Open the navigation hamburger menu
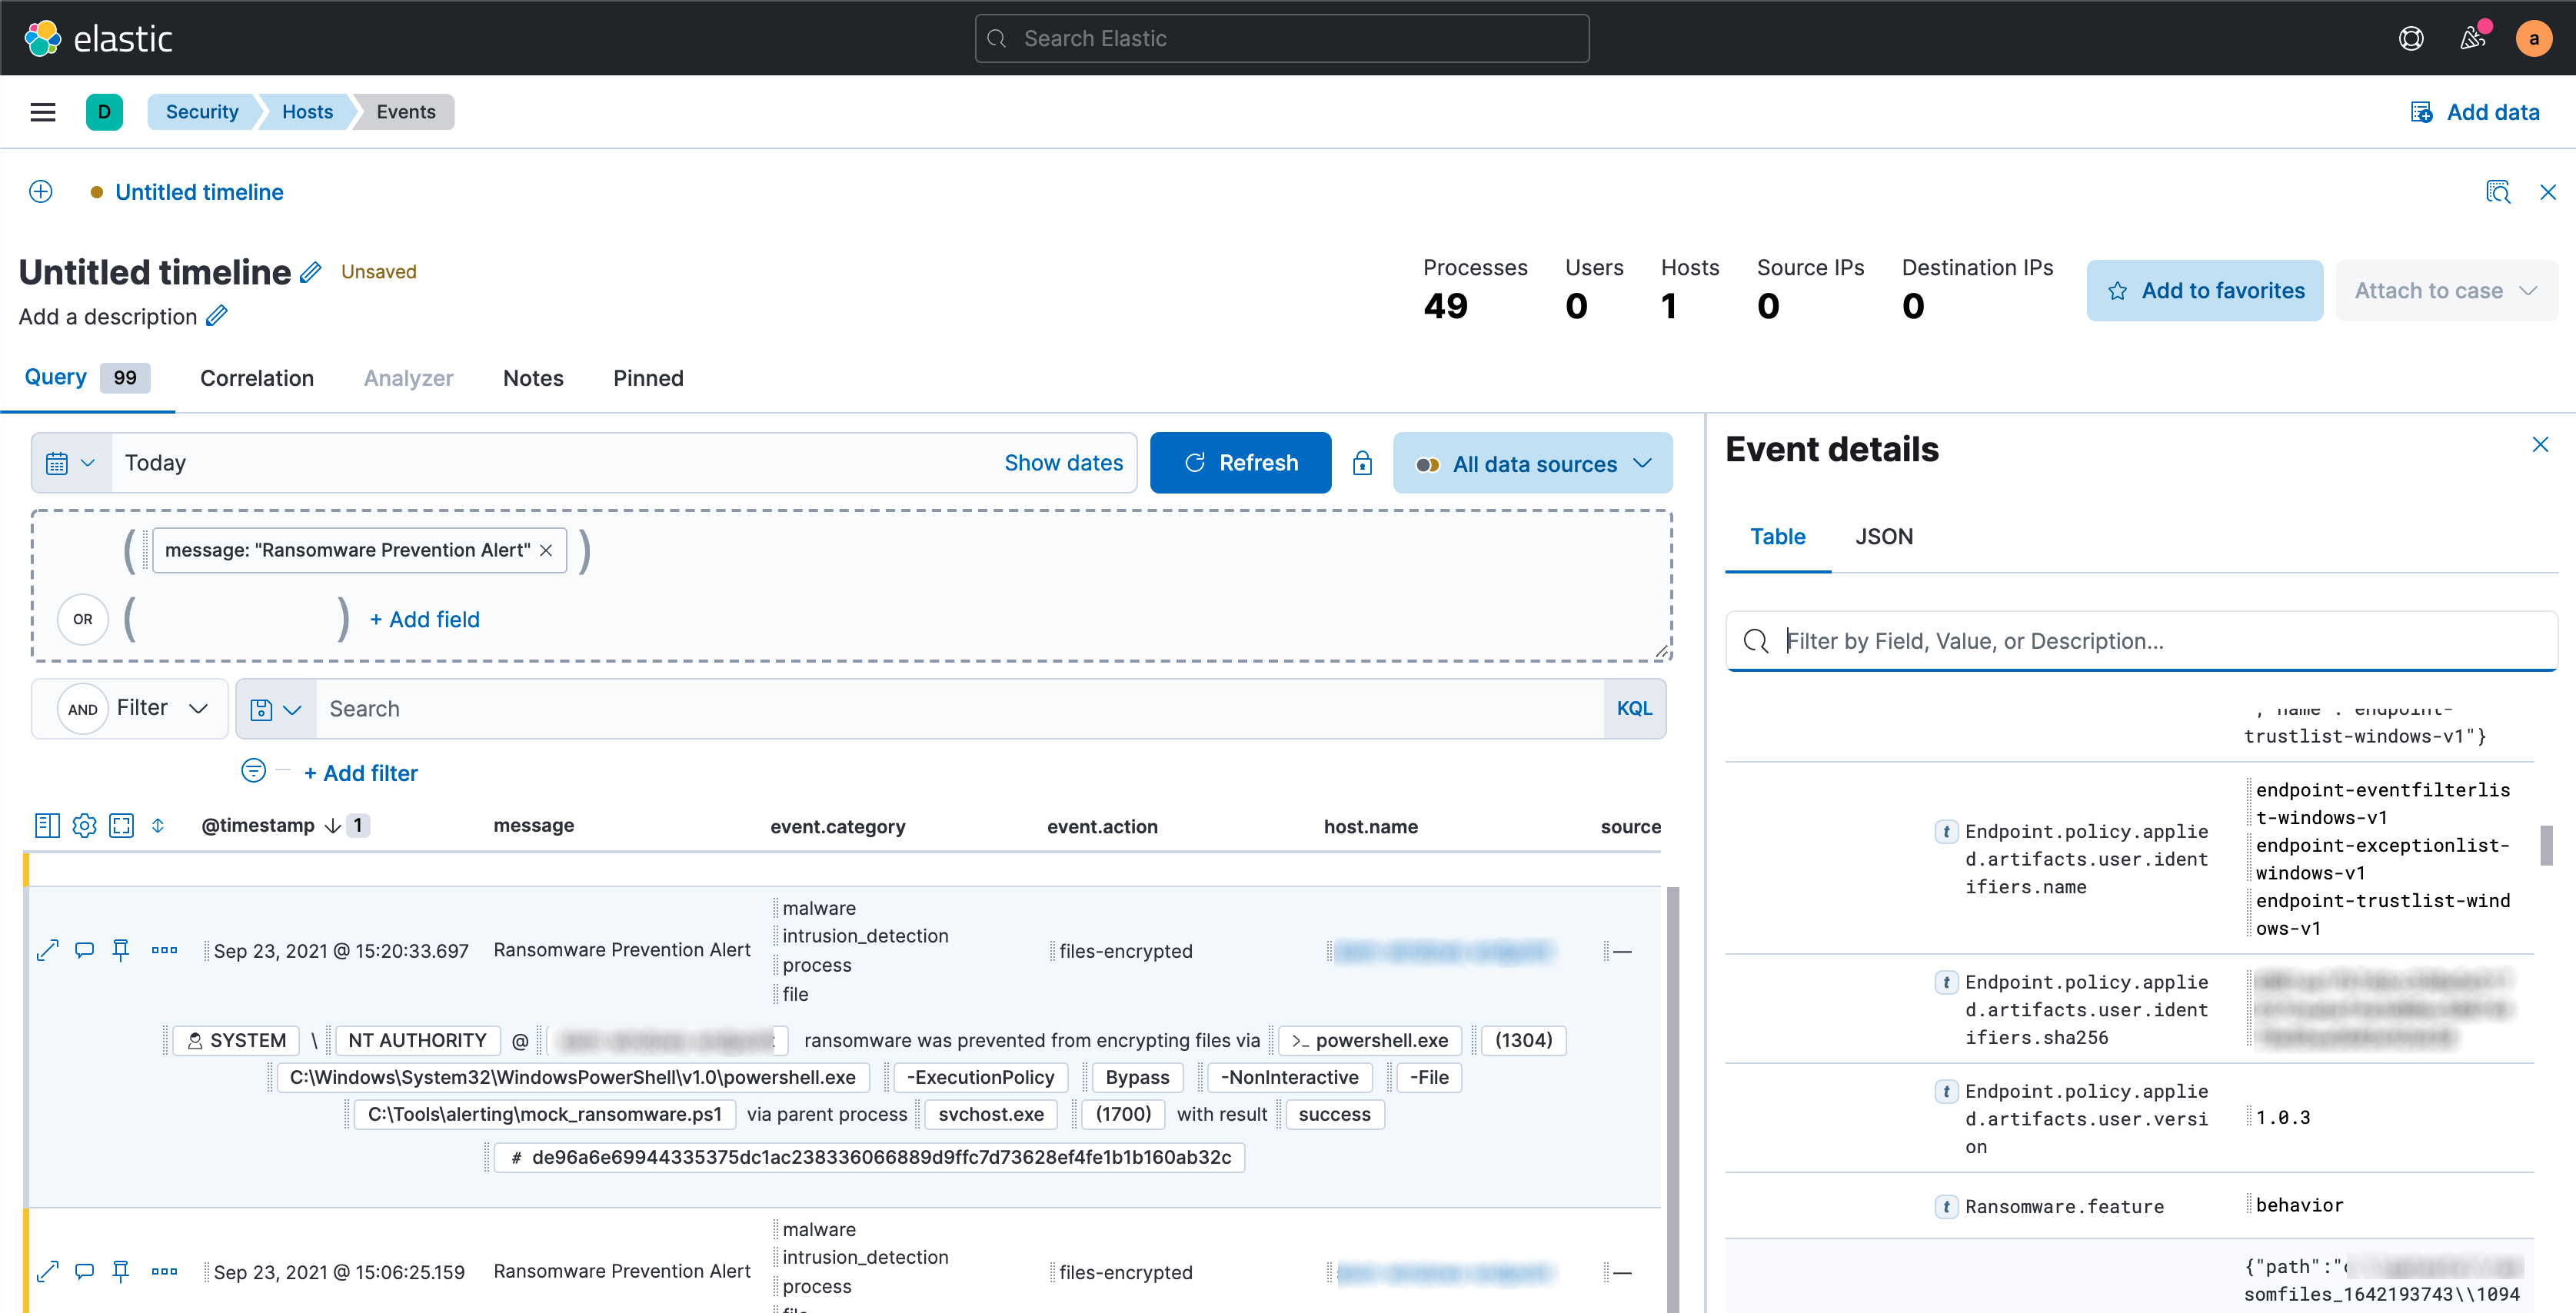Screen dimensions: 2576x1313 (42, 112)
